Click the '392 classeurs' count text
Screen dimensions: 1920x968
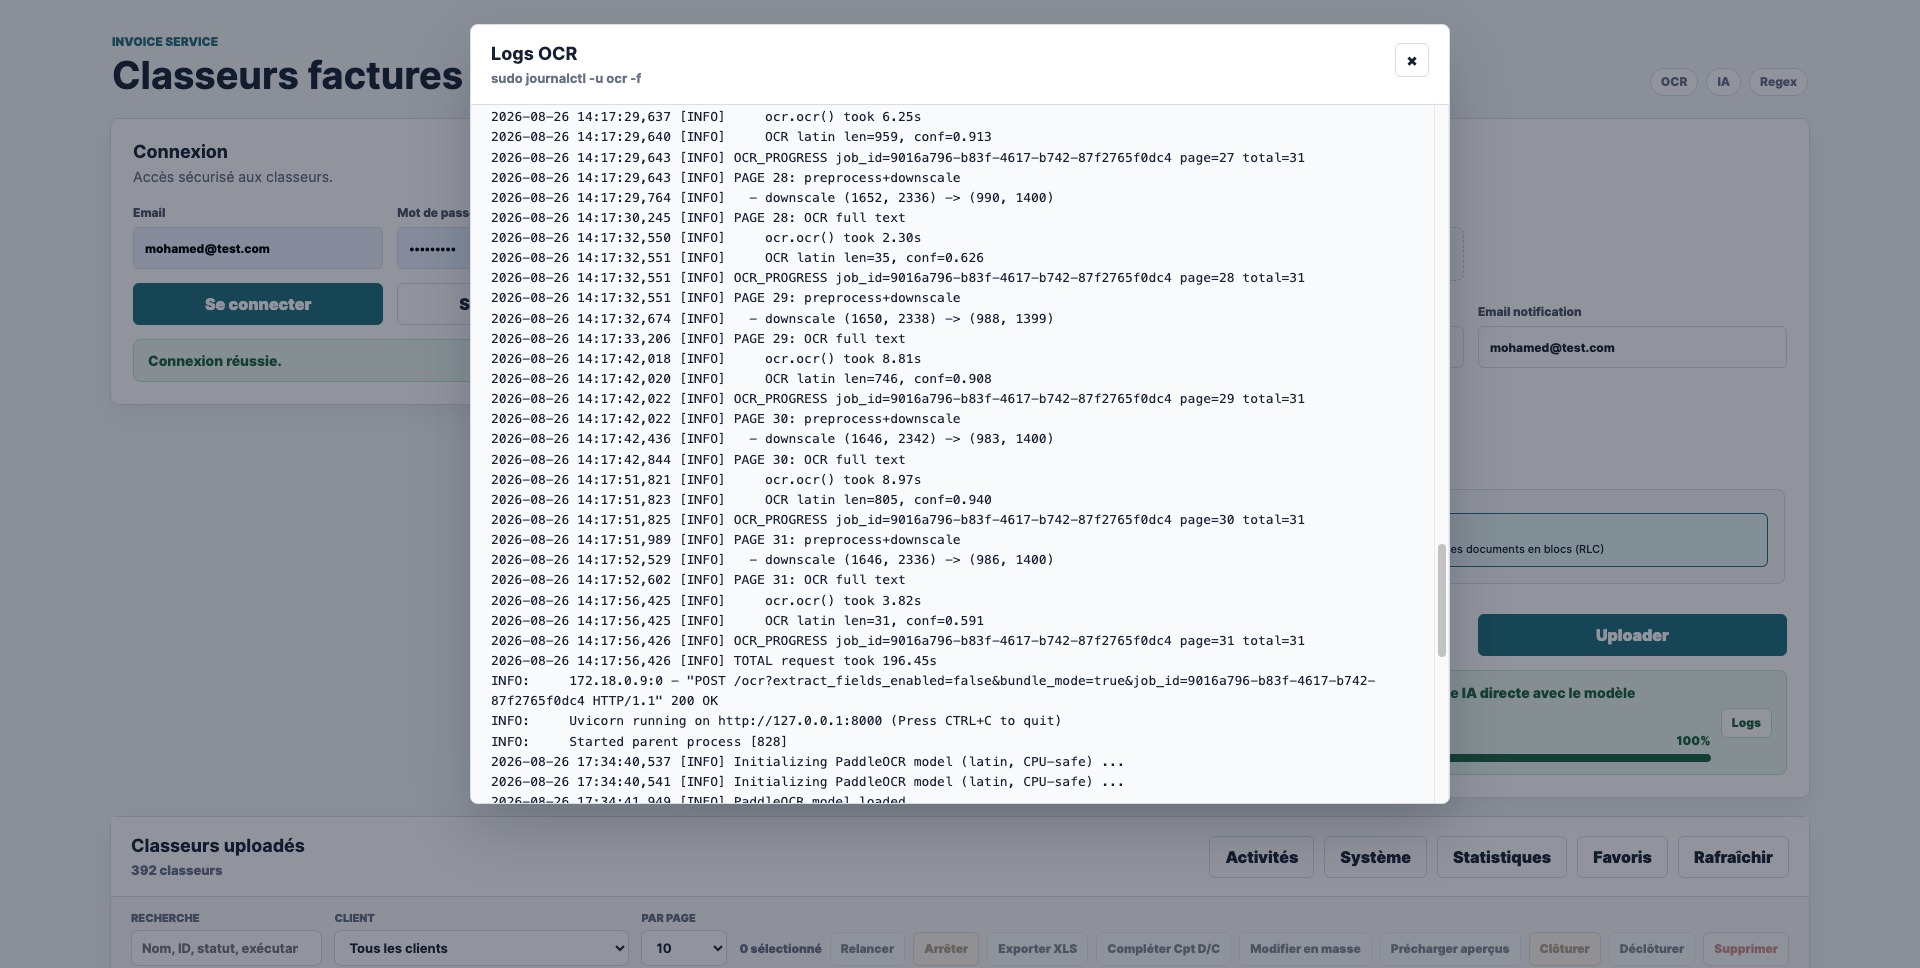point(177,871)
